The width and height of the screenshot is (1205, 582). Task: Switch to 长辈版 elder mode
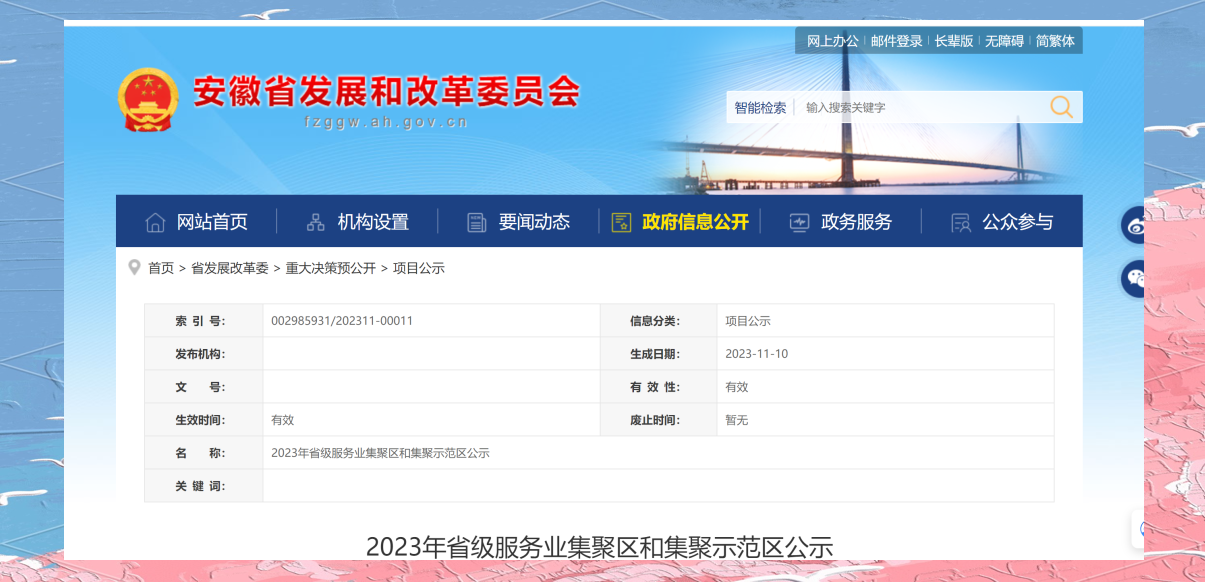(954, 41)
